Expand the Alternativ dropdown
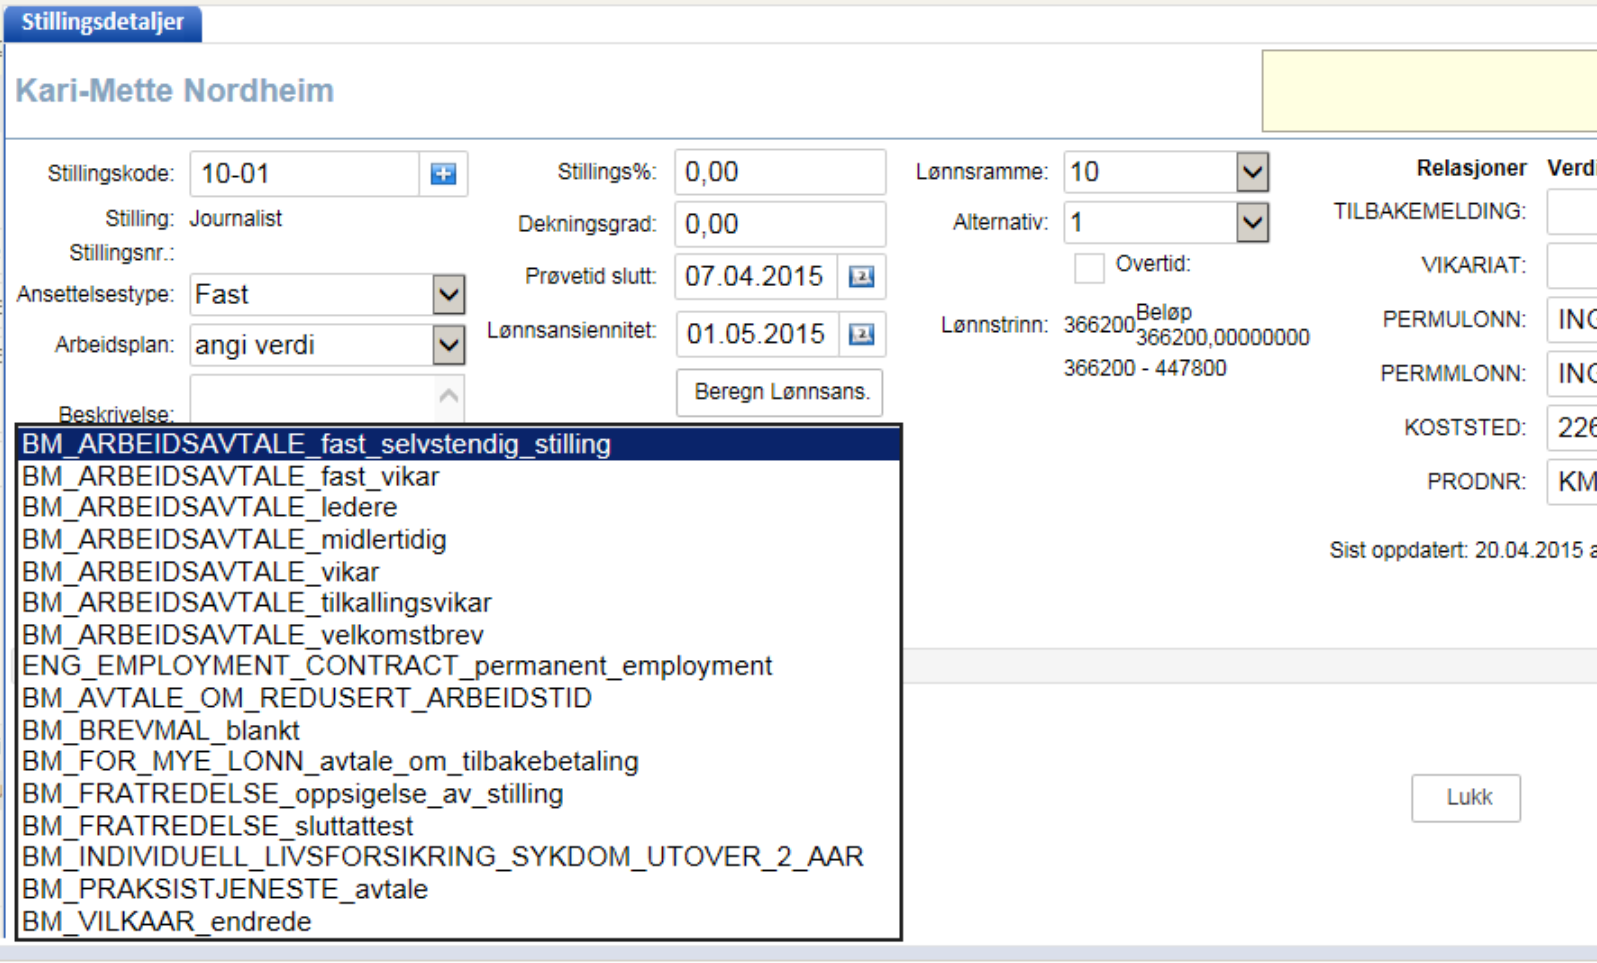 point(1252,222)
